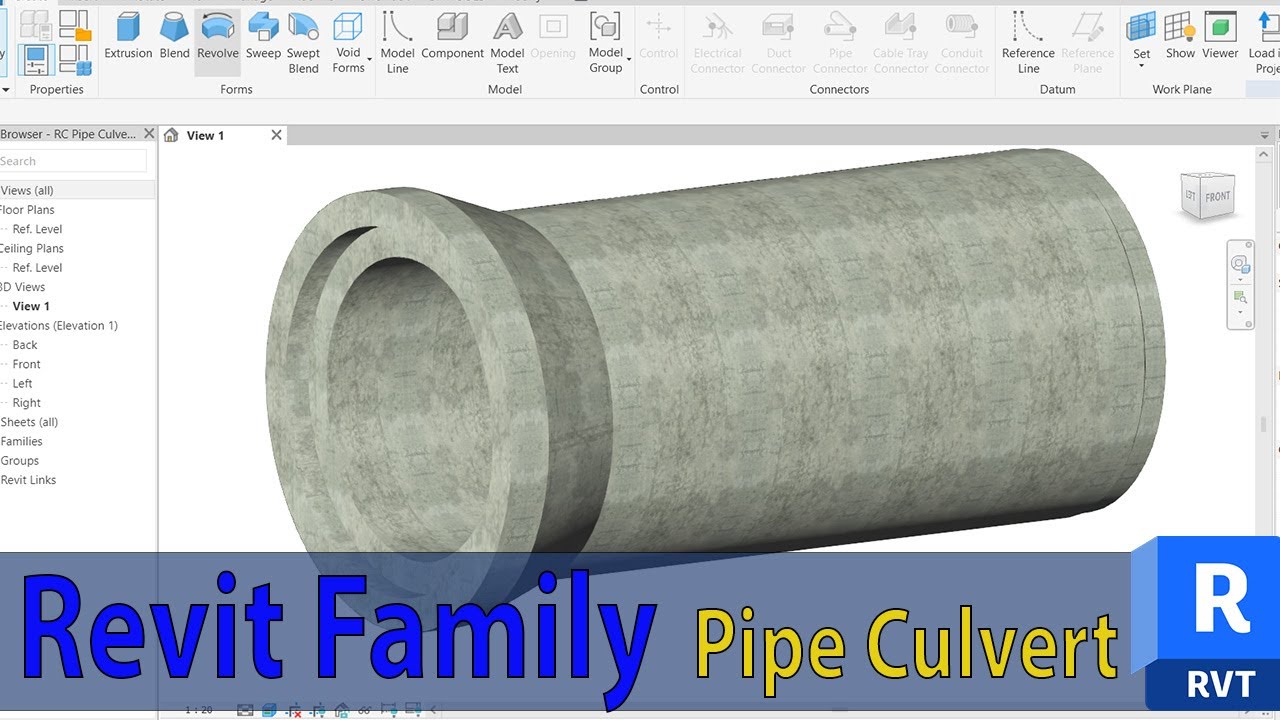Close the Project Browser panel
This screenshot has height=720, width=1280.
149,133
